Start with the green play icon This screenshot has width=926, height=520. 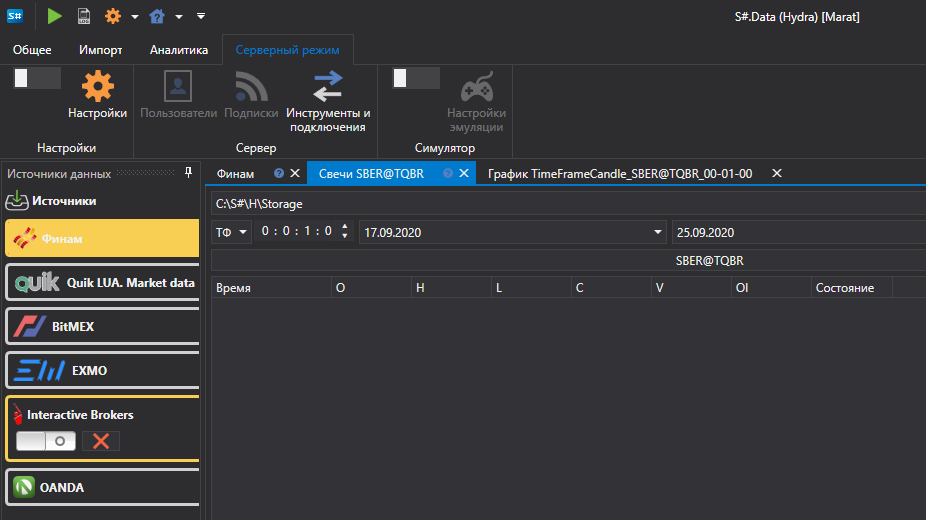54,16
